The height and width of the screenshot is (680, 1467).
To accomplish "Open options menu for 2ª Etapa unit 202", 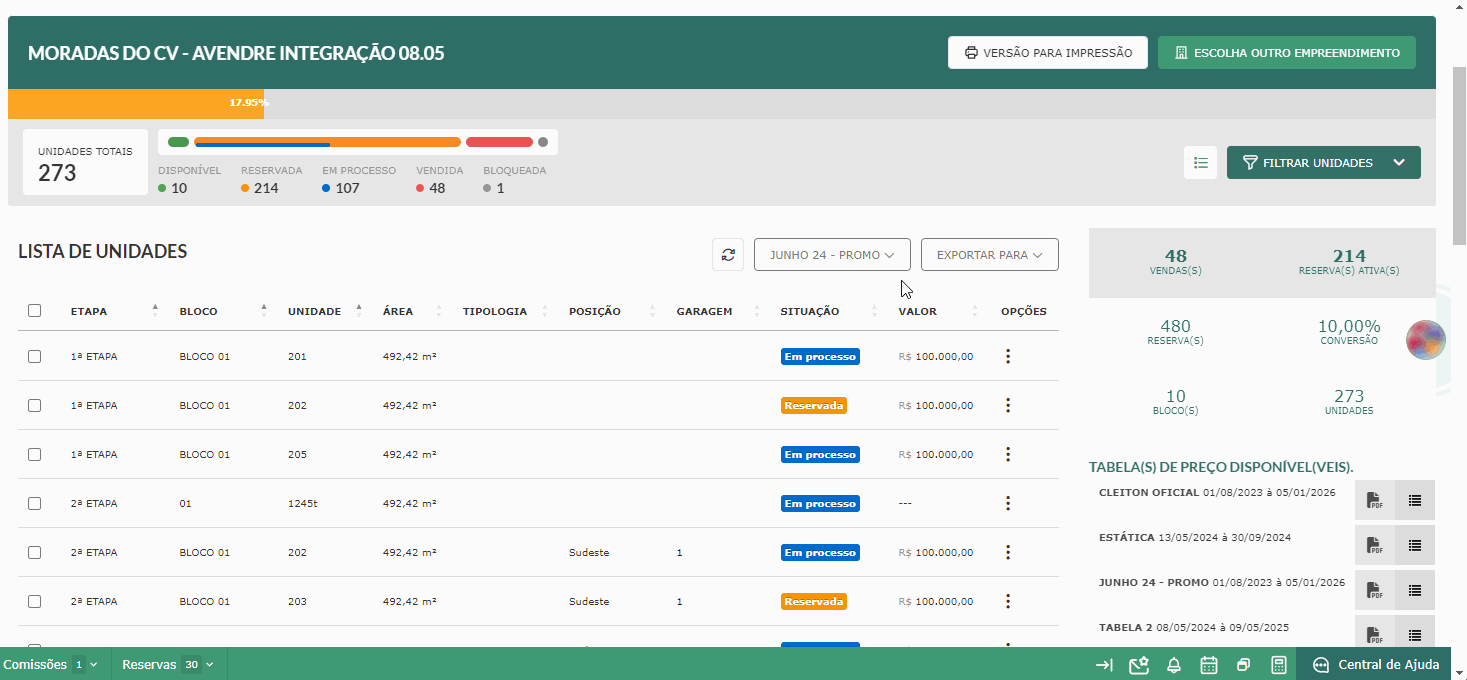I will click(x=1008, y=552).
